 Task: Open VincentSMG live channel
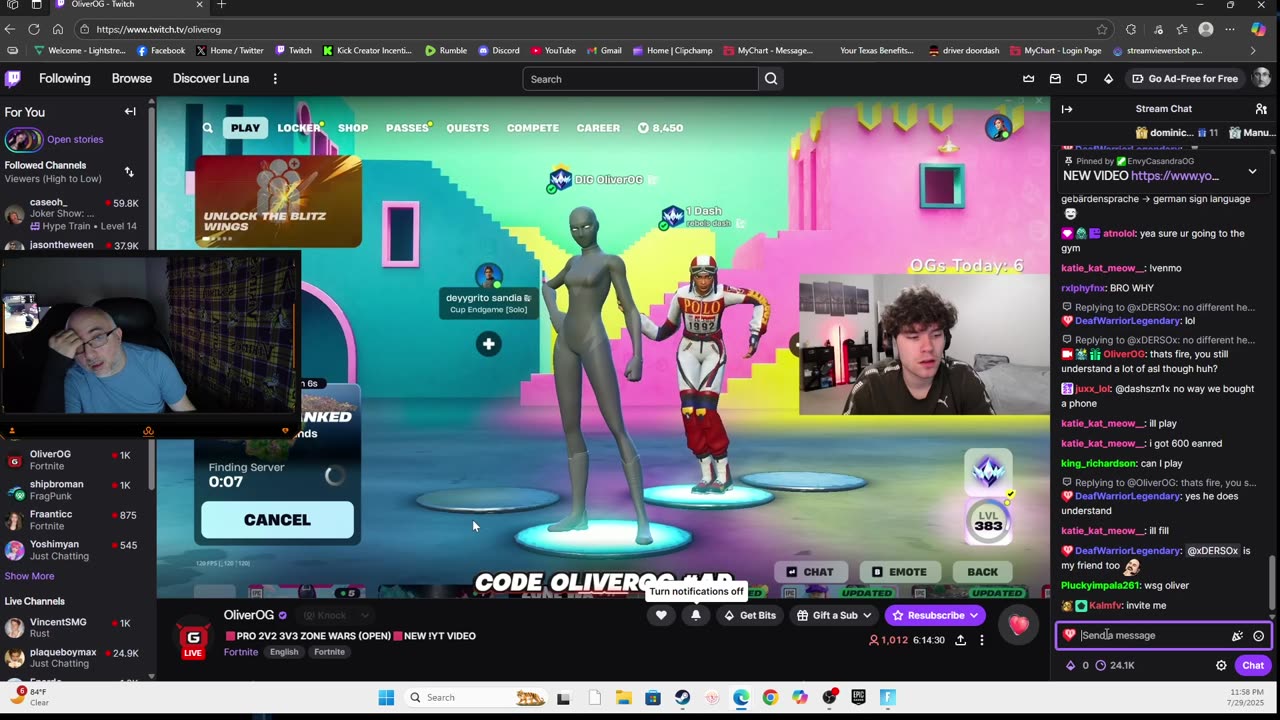point(75,628)
